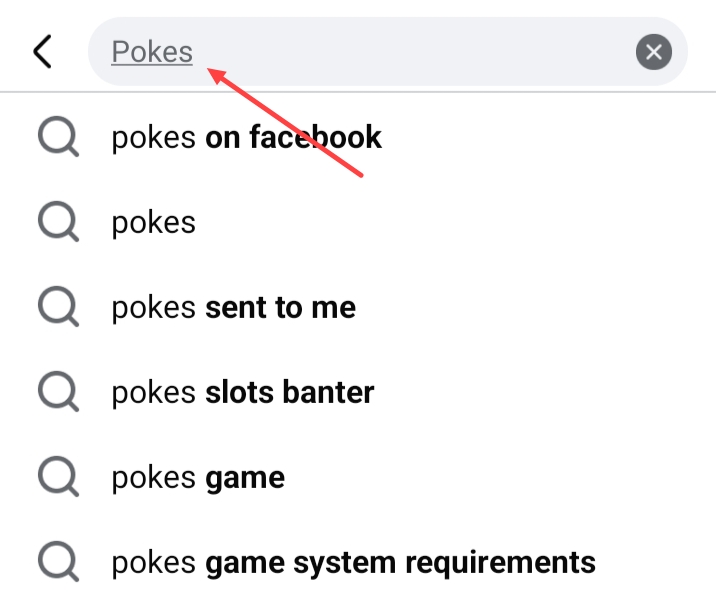Select 'pokes game system requirements' suggestion
This screenshot has width=716, height=604.
pos(353,562)
